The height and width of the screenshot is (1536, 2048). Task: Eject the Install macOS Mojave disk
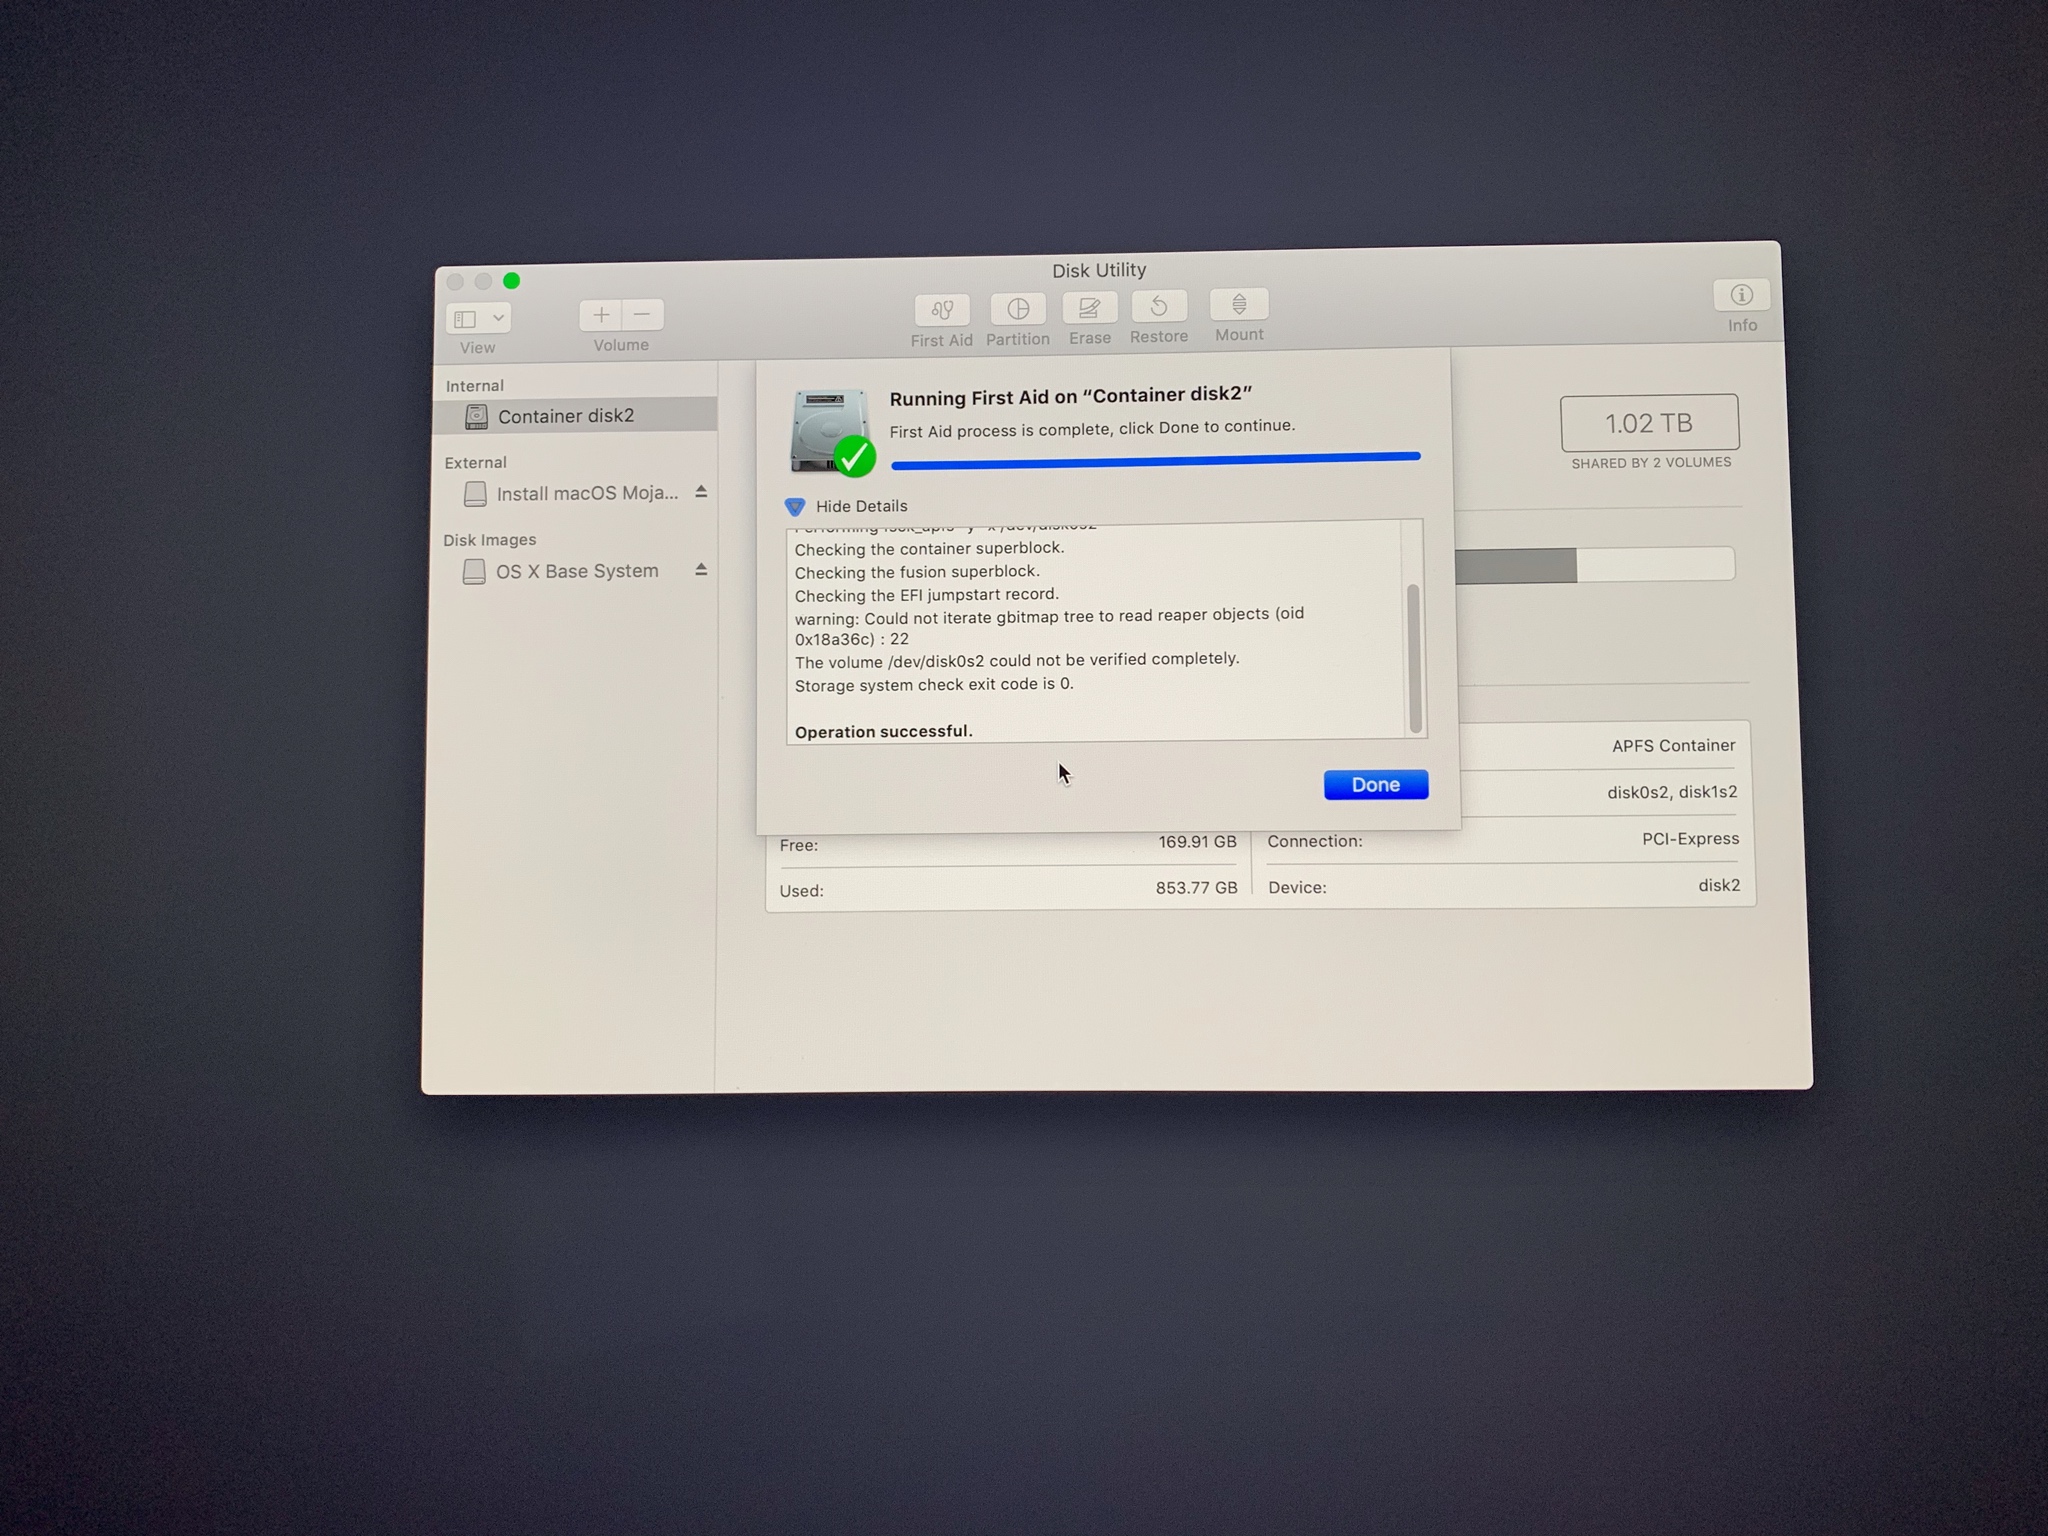[x=701, y=492]
